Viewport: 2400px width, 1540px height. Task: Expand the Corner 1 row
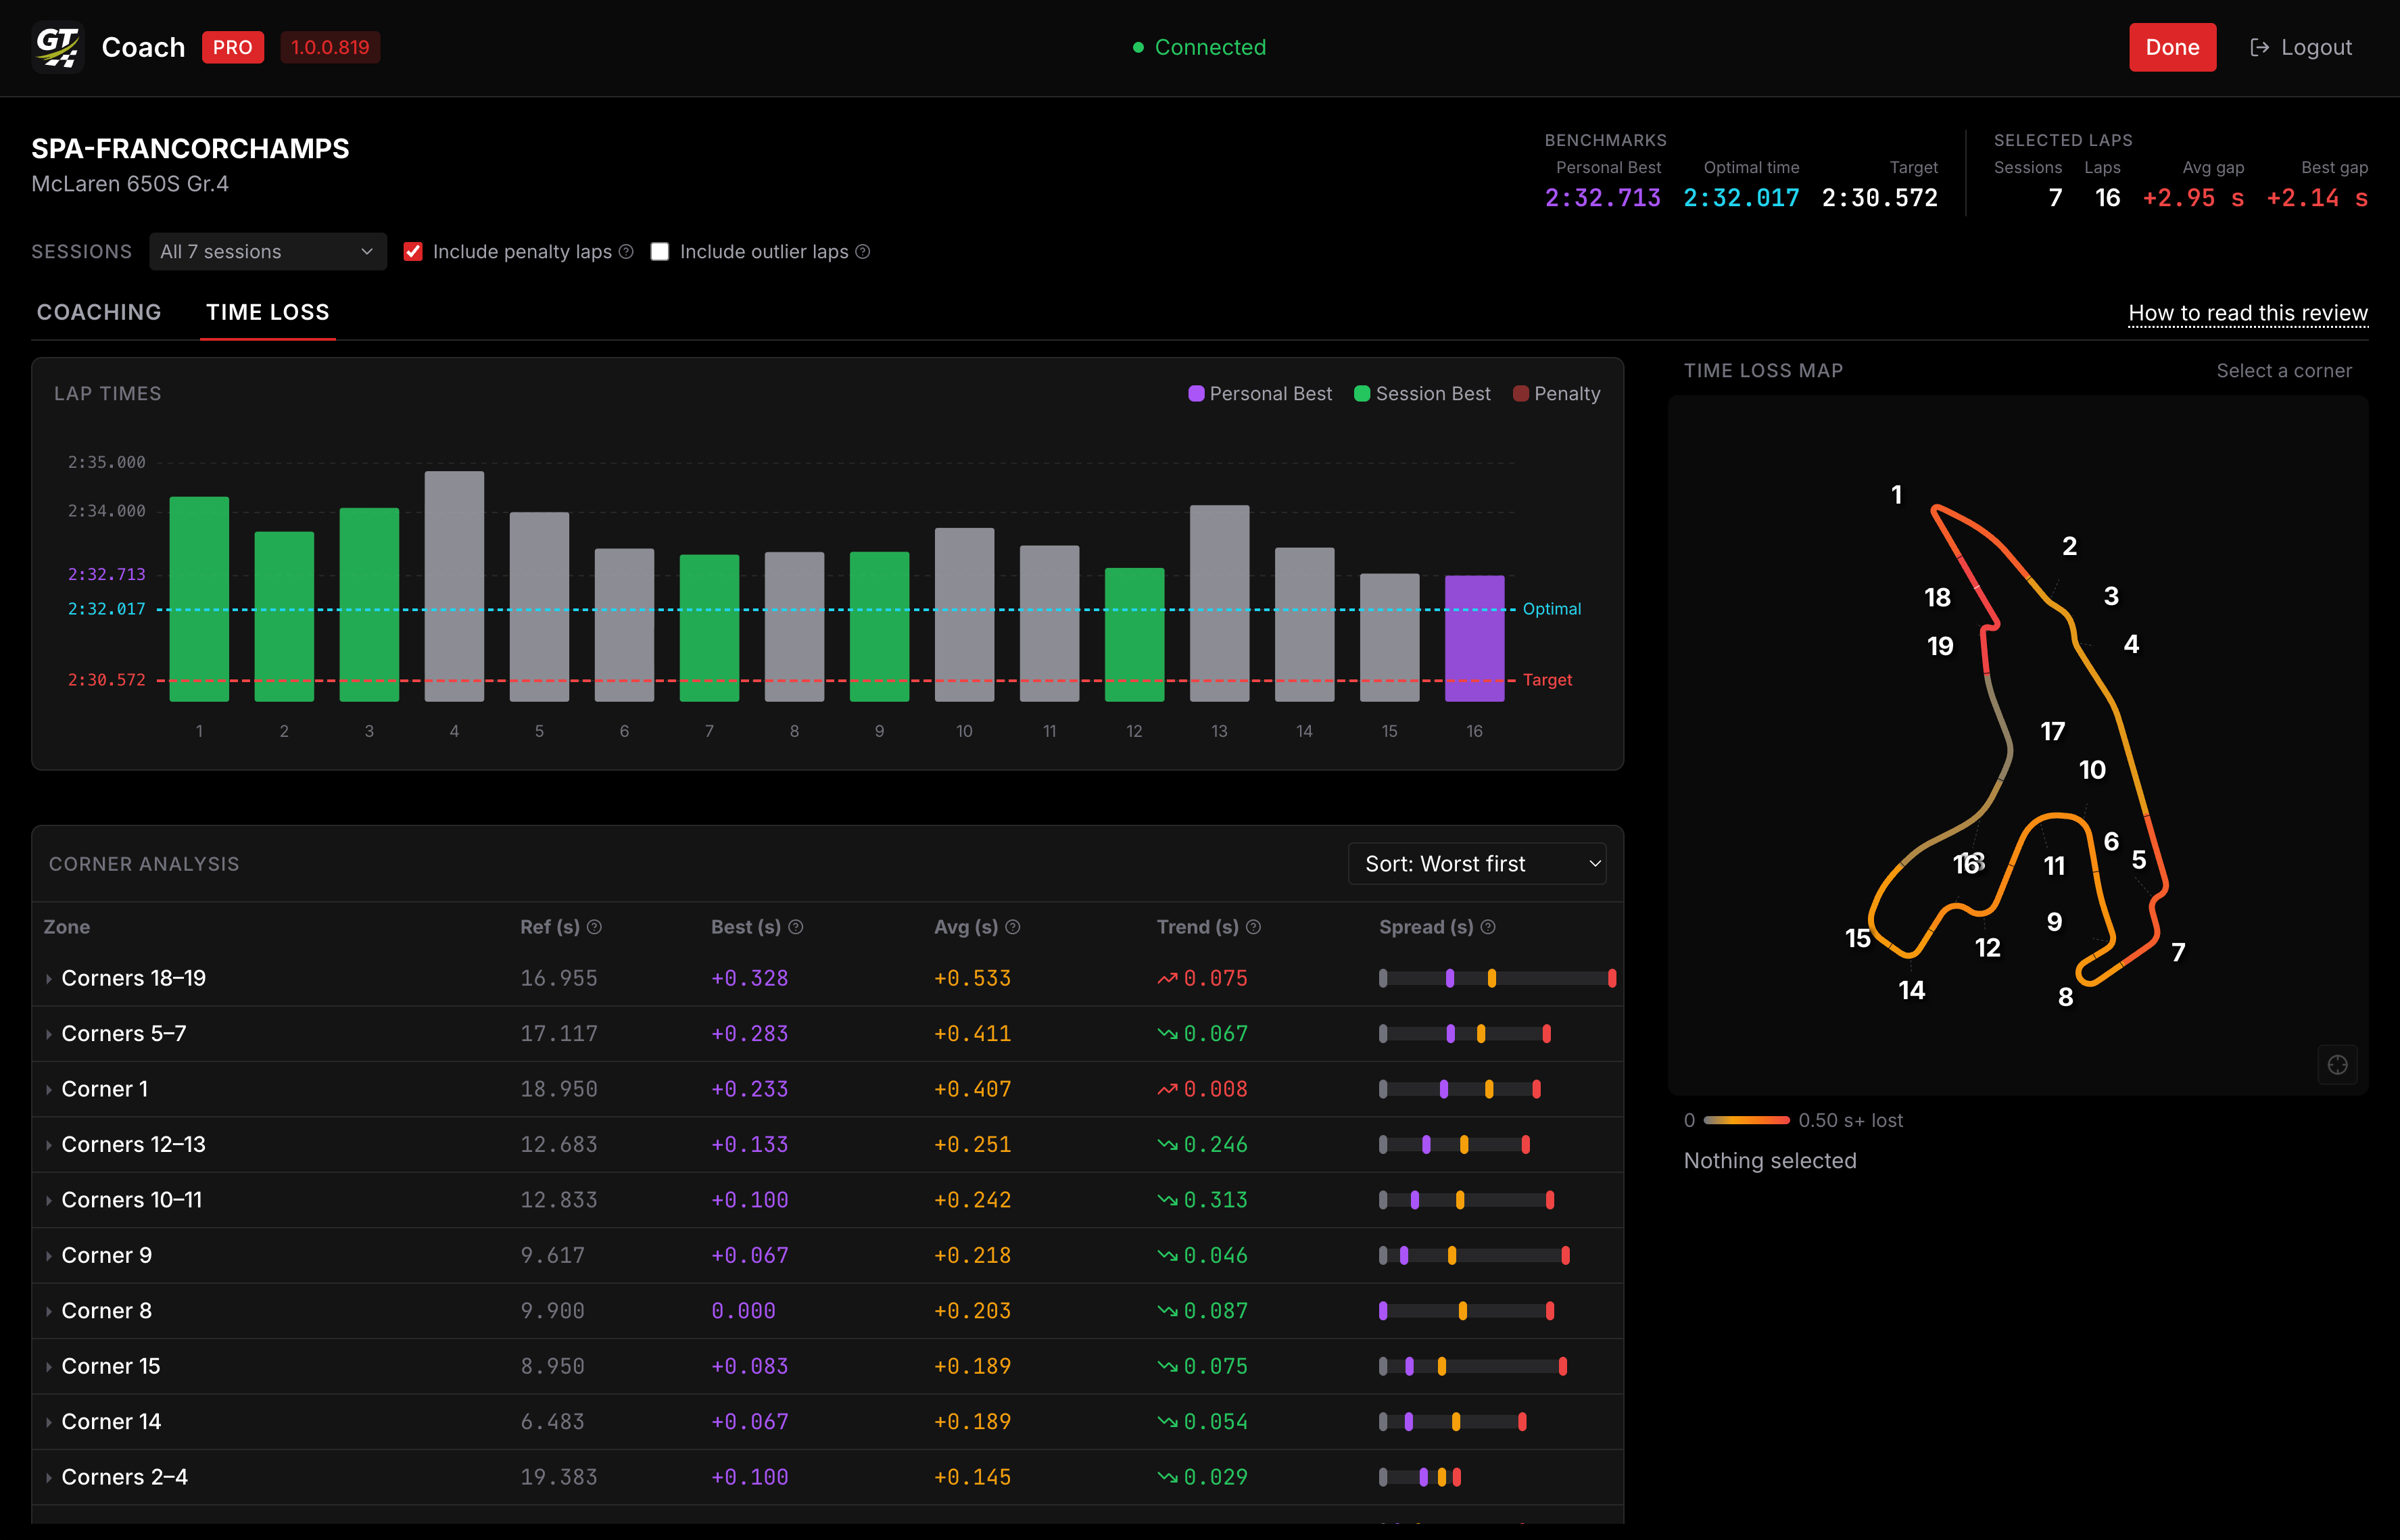[48, 1090]
